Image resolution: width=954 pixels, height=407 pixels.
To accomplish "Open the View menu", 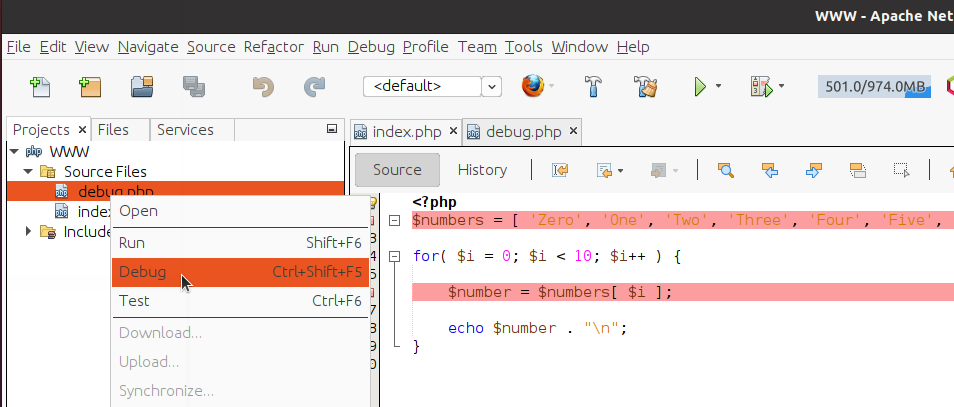I will coord(92,47).
